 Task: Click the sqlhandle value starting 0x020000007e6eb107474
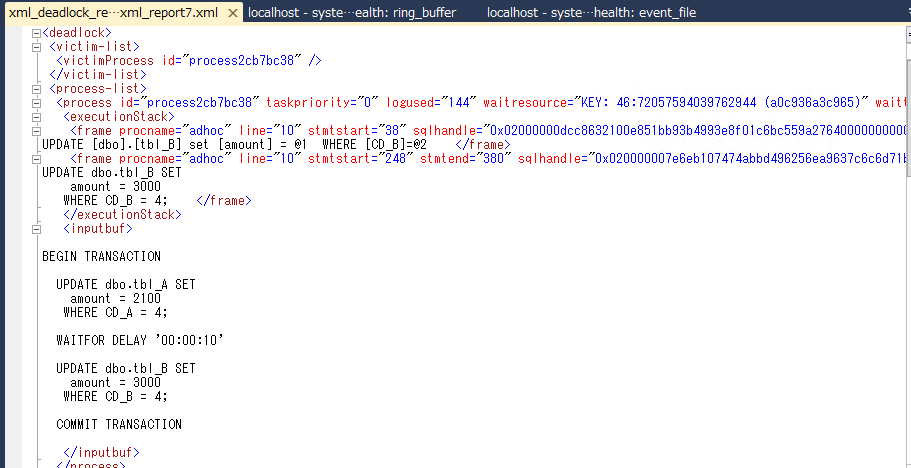pyautogui.click(x=747, y=158)
